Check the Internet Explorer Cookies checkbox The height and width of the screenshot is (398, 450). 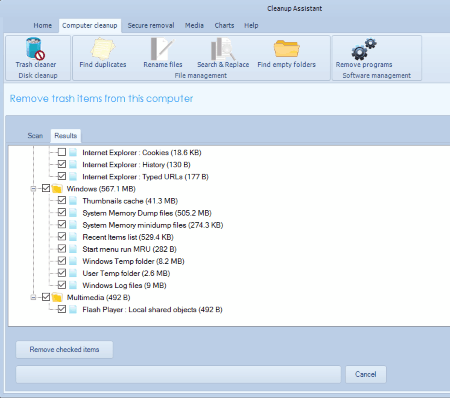(x=62, y=152)
